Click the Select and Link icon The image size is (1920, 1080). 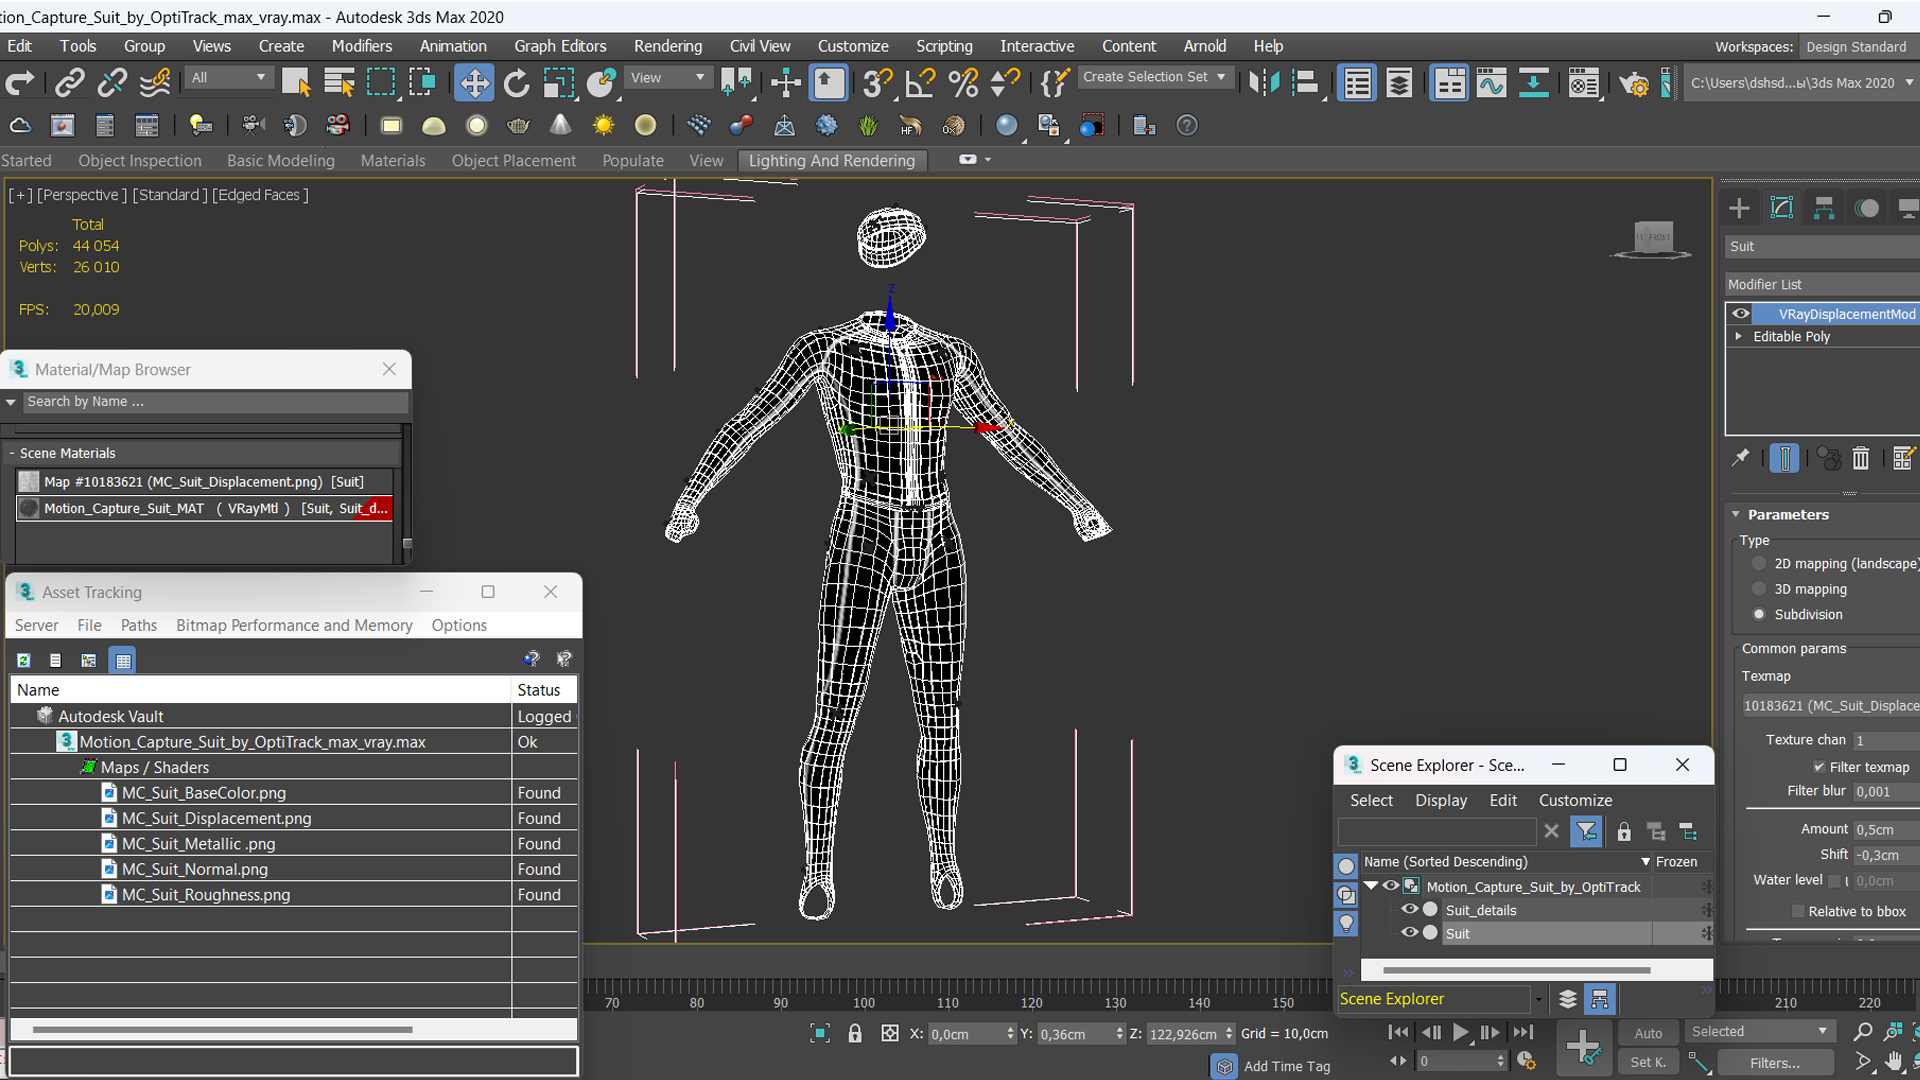coord(69,83)
